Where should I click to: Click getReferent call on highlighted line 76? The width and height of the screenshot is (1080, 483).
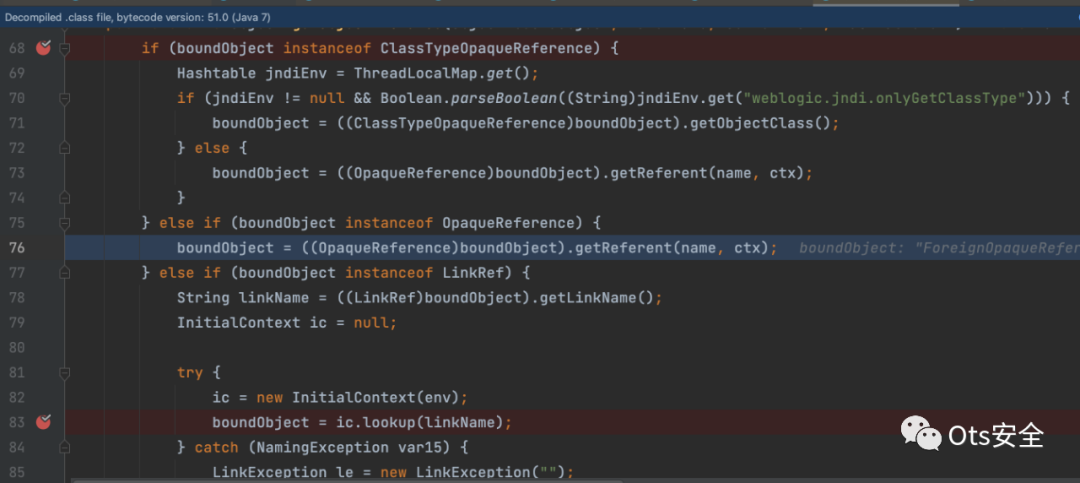click(x=619, y=247)
